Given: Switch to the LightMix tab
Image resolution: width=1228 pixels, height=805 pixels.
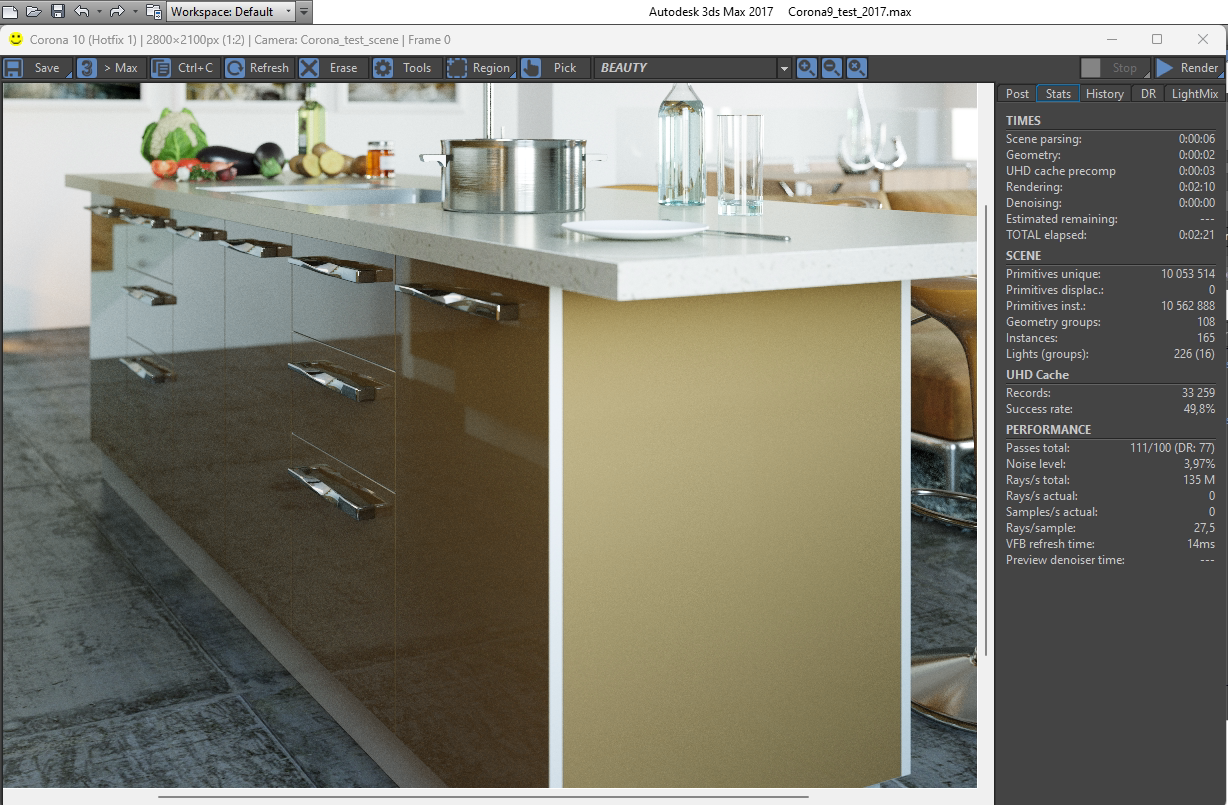Looking at the screenshot, I should [1194, 93].
